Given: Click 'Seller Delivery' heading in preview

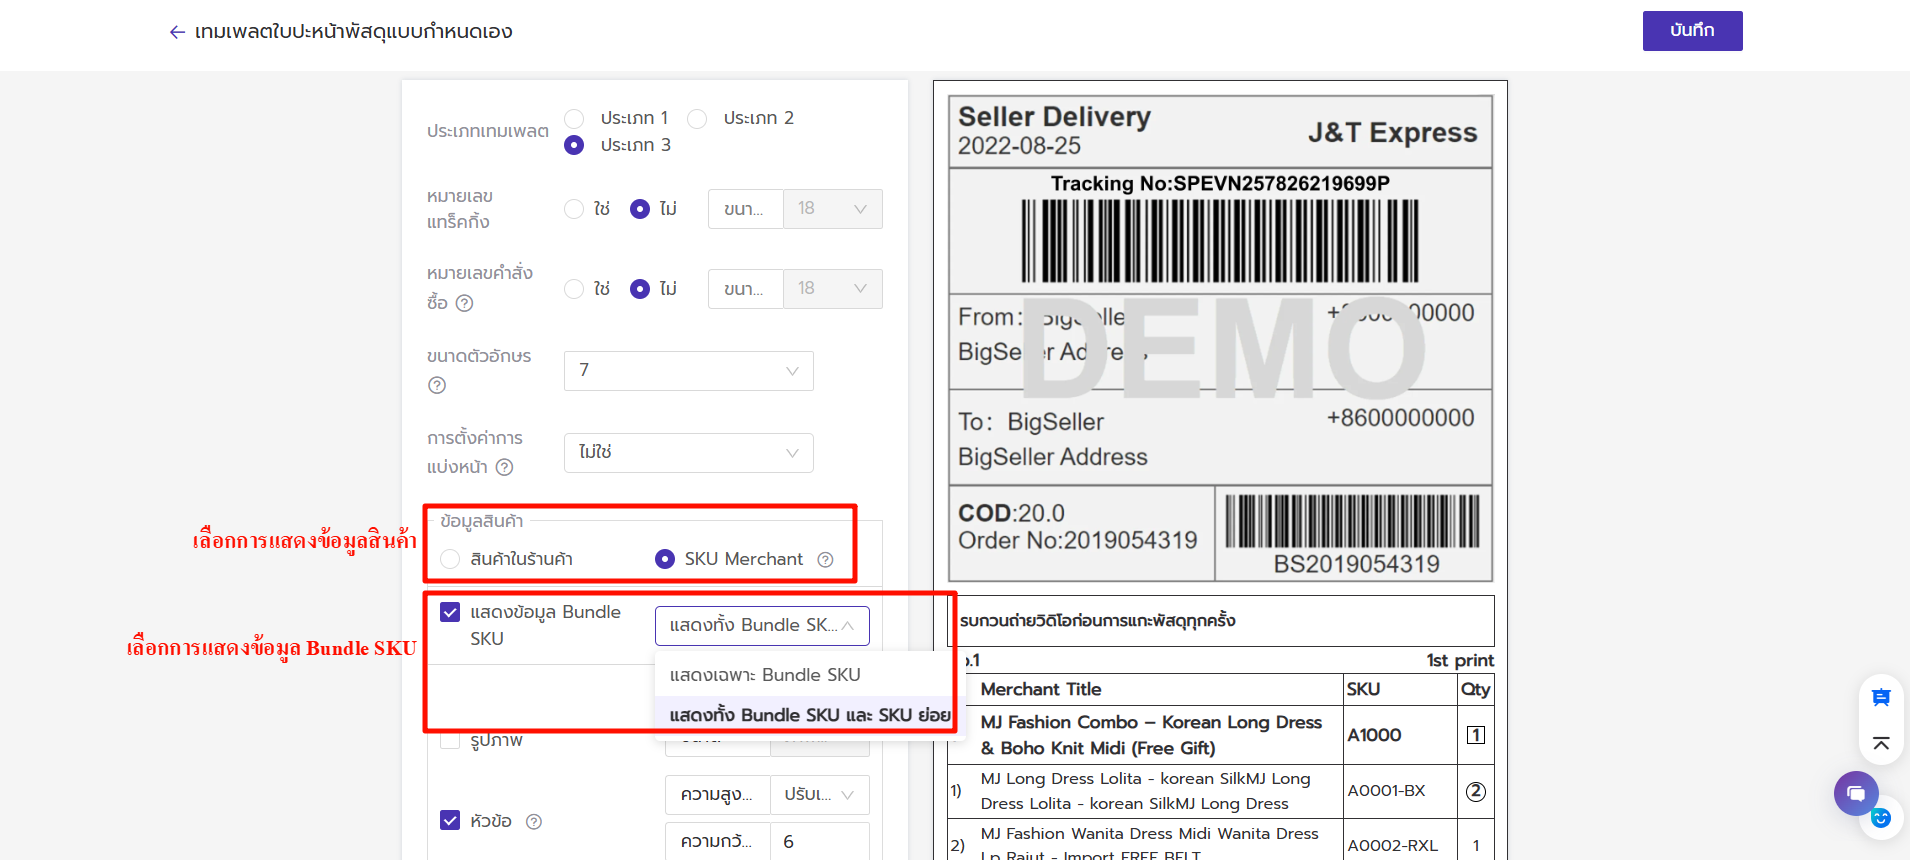Looking at the screenshot, I should [1054, 117].
